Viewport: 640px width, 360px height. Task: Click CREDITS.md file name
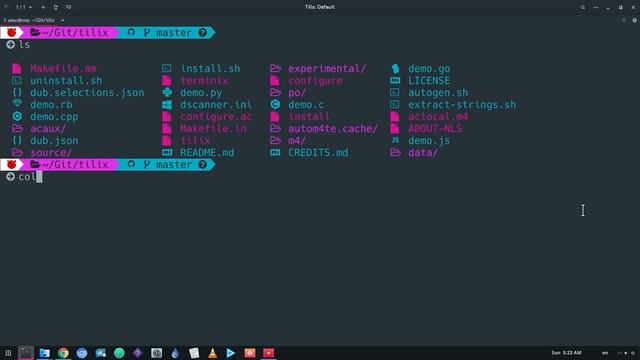[x=318, y=153]
